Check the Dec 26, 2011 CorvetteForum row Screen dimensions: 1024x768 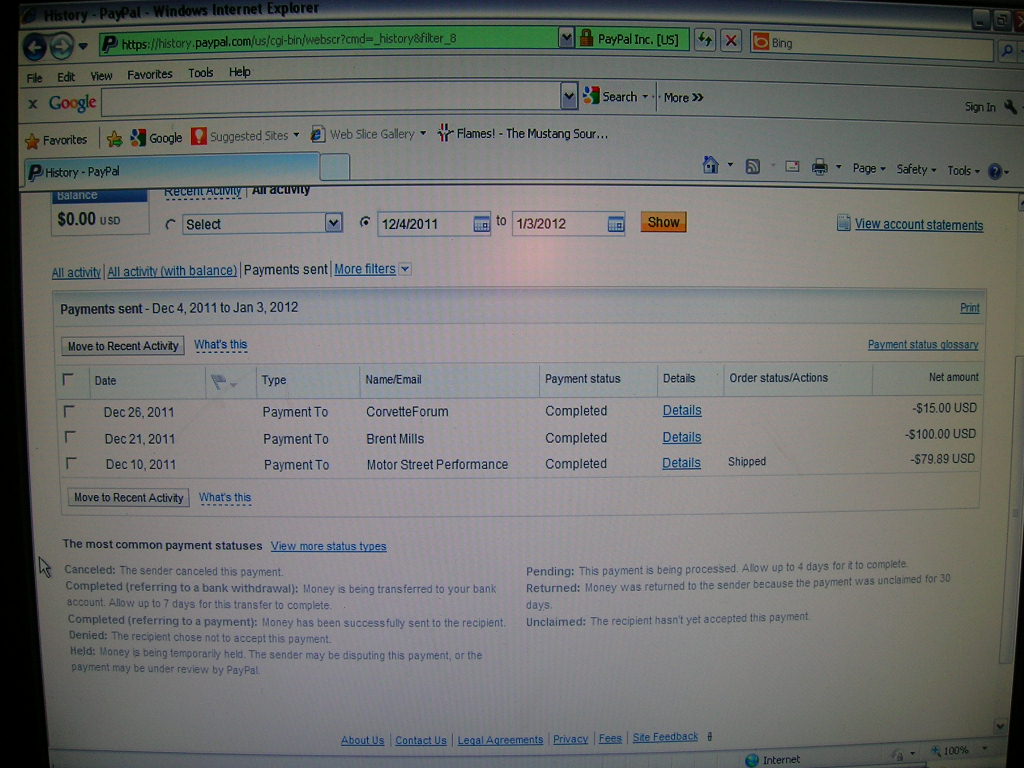(69, 411)
